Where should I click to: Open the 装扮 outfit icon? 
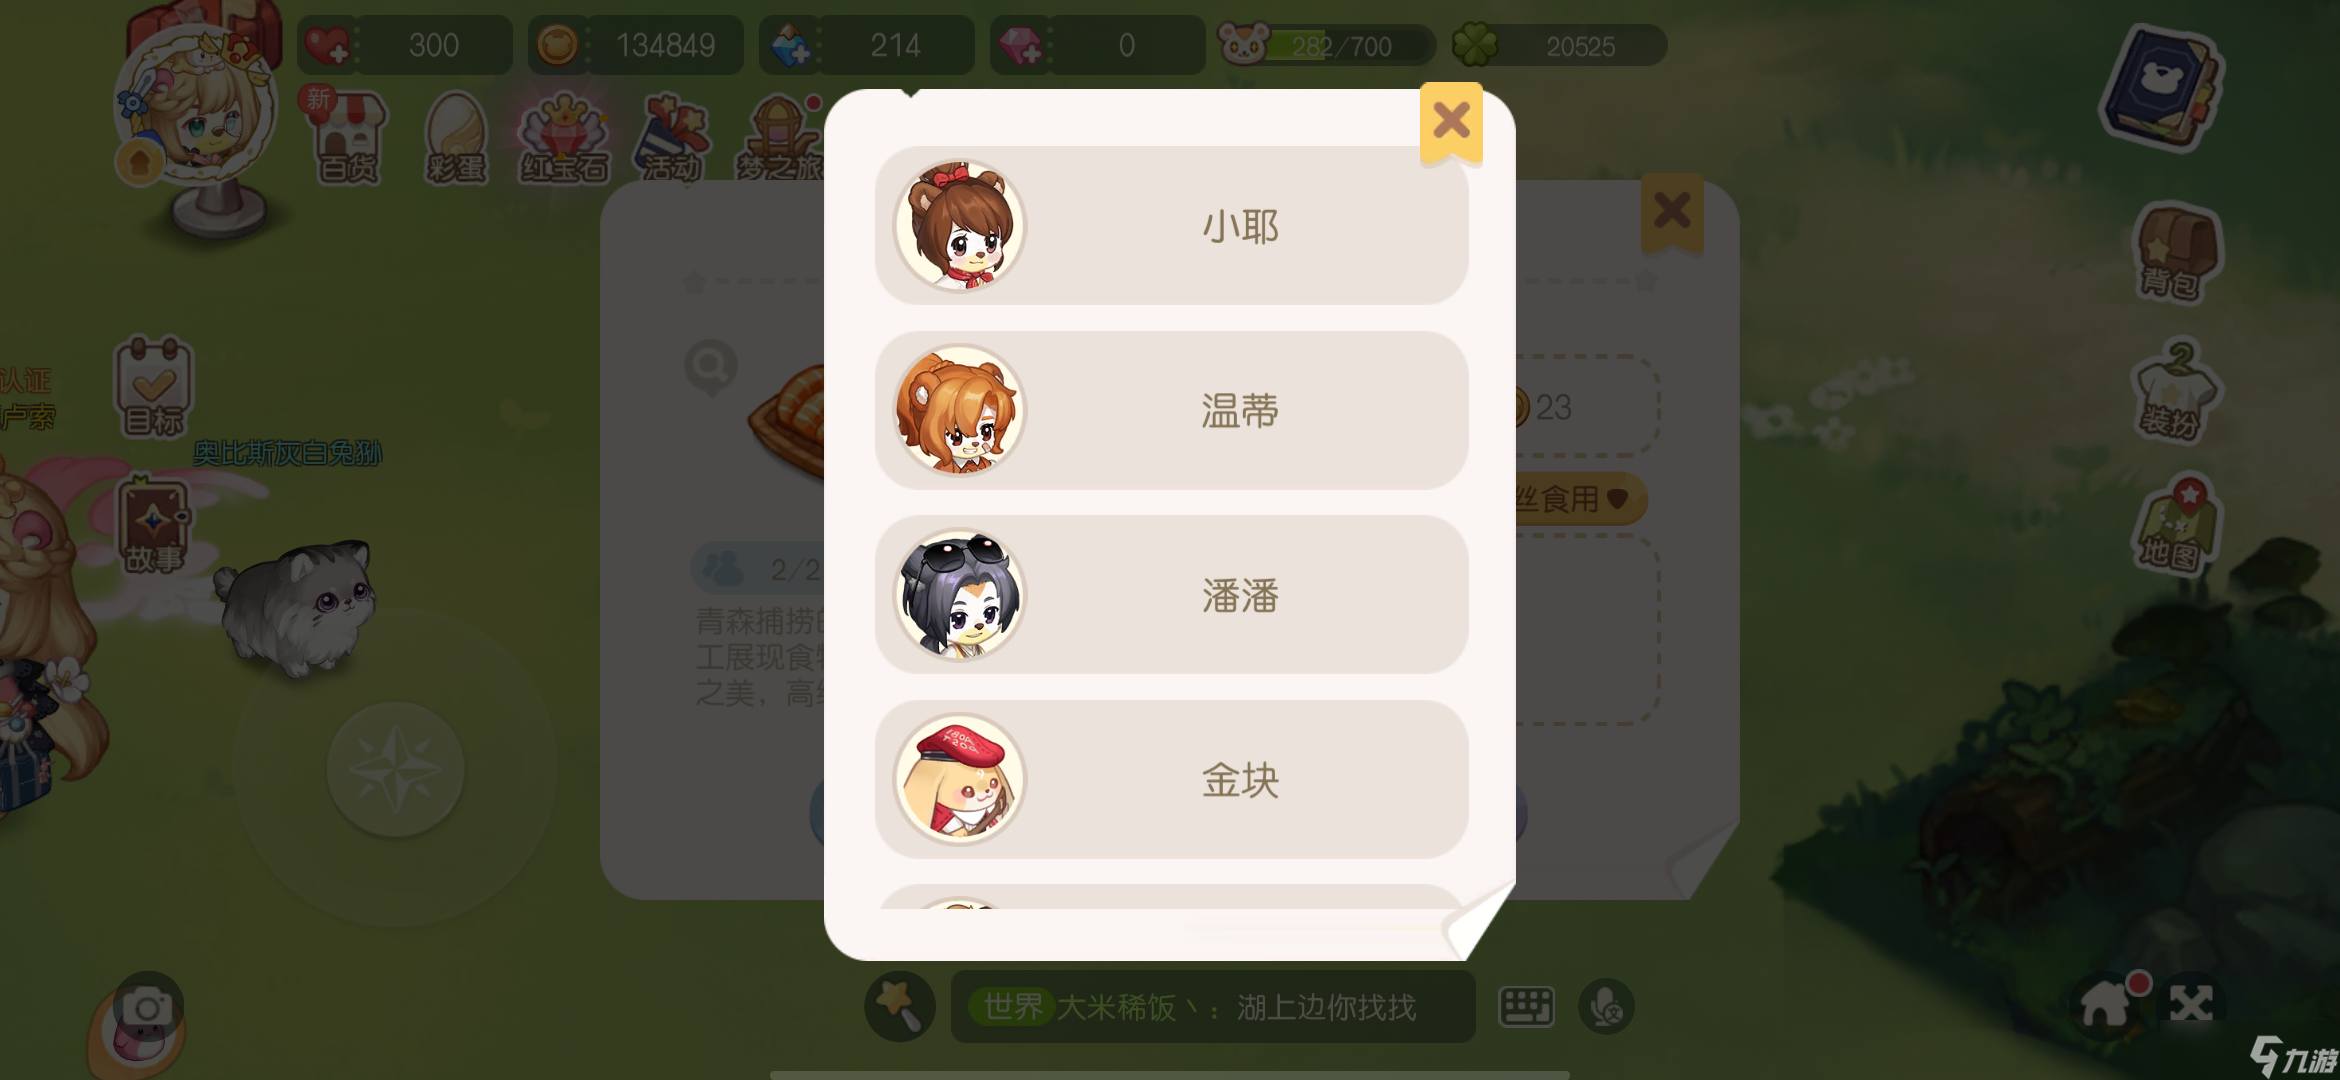[2175, 392]
